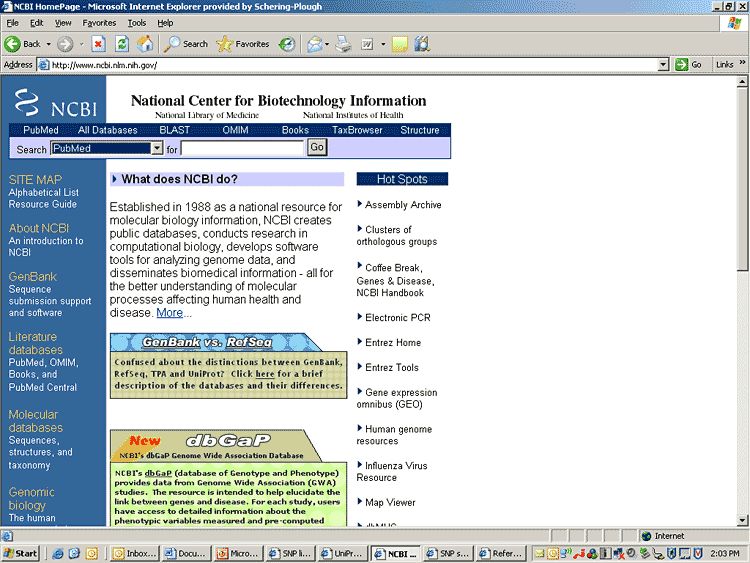Open Back button history dropdown arrow
Screen dimensions: 750x563
(x=48, y=44)
